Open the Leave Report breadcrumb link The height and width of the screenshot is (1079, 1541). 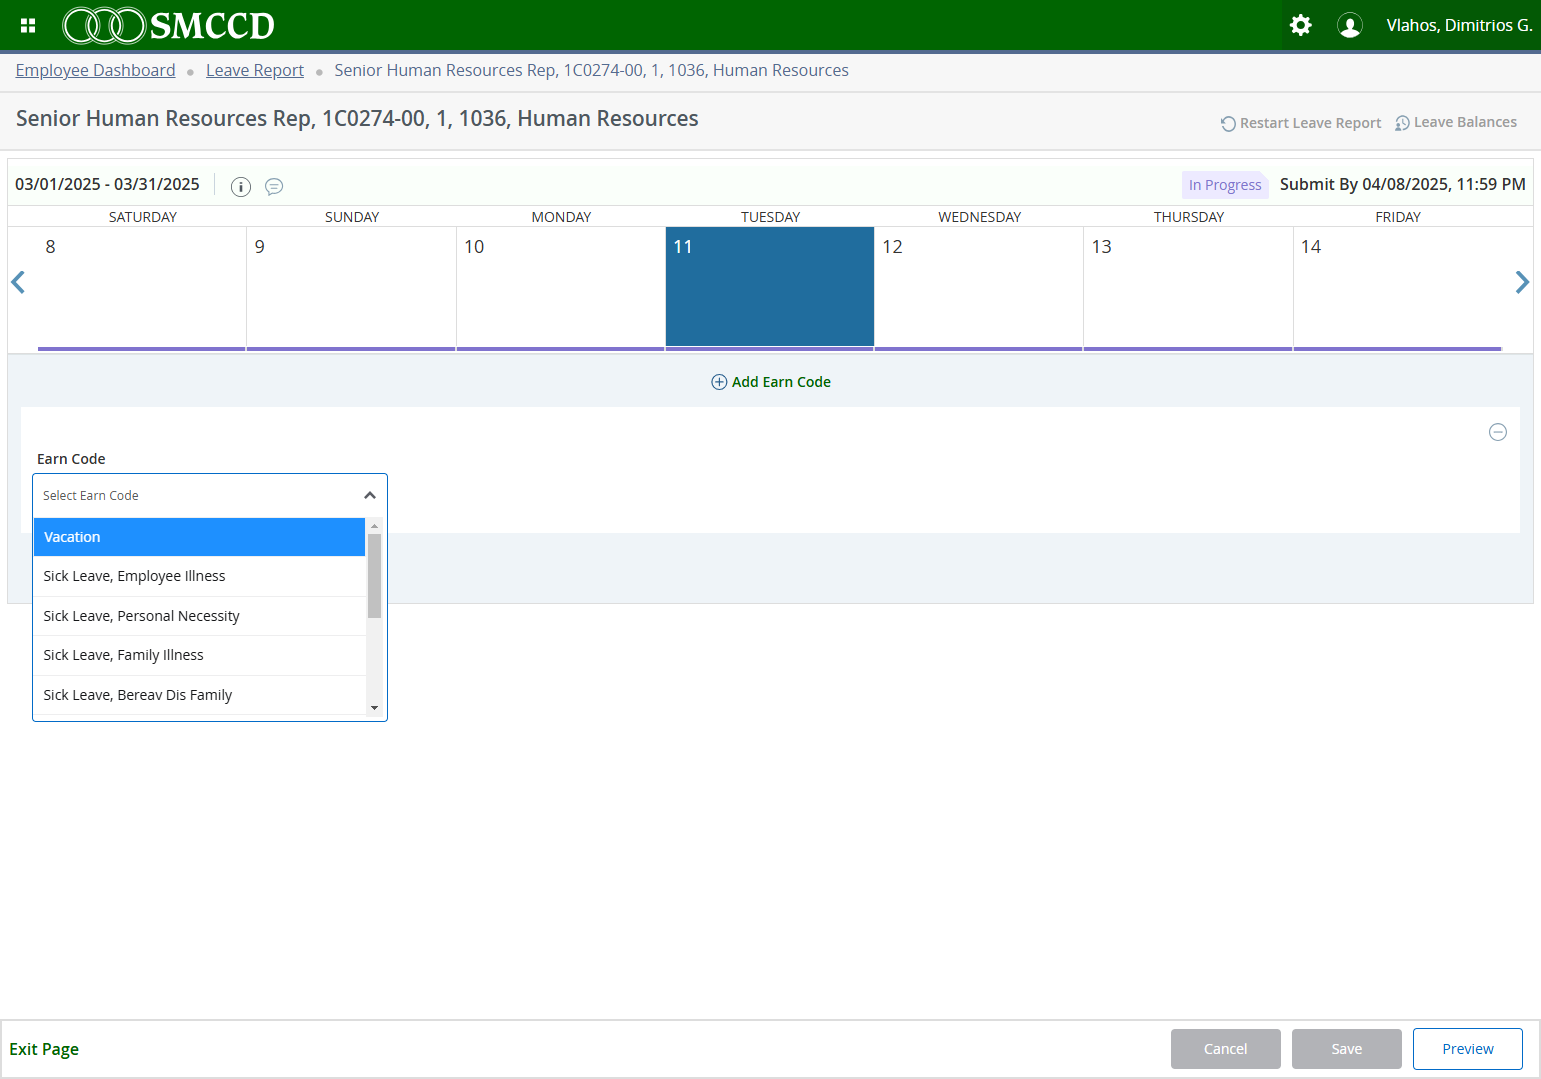point(255,70)
